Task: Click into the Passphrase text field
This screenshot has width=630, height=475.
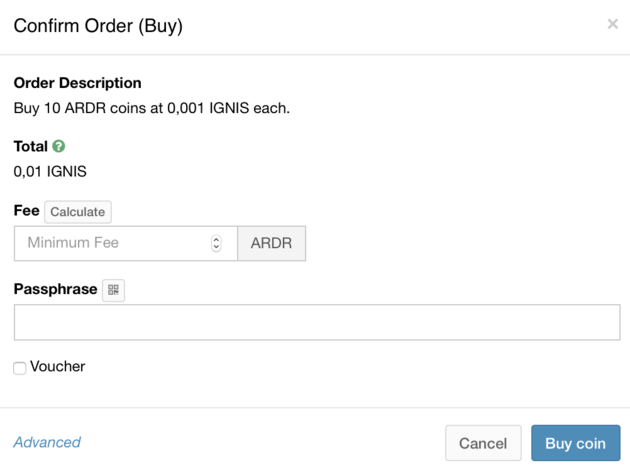Action: point(316,322)
